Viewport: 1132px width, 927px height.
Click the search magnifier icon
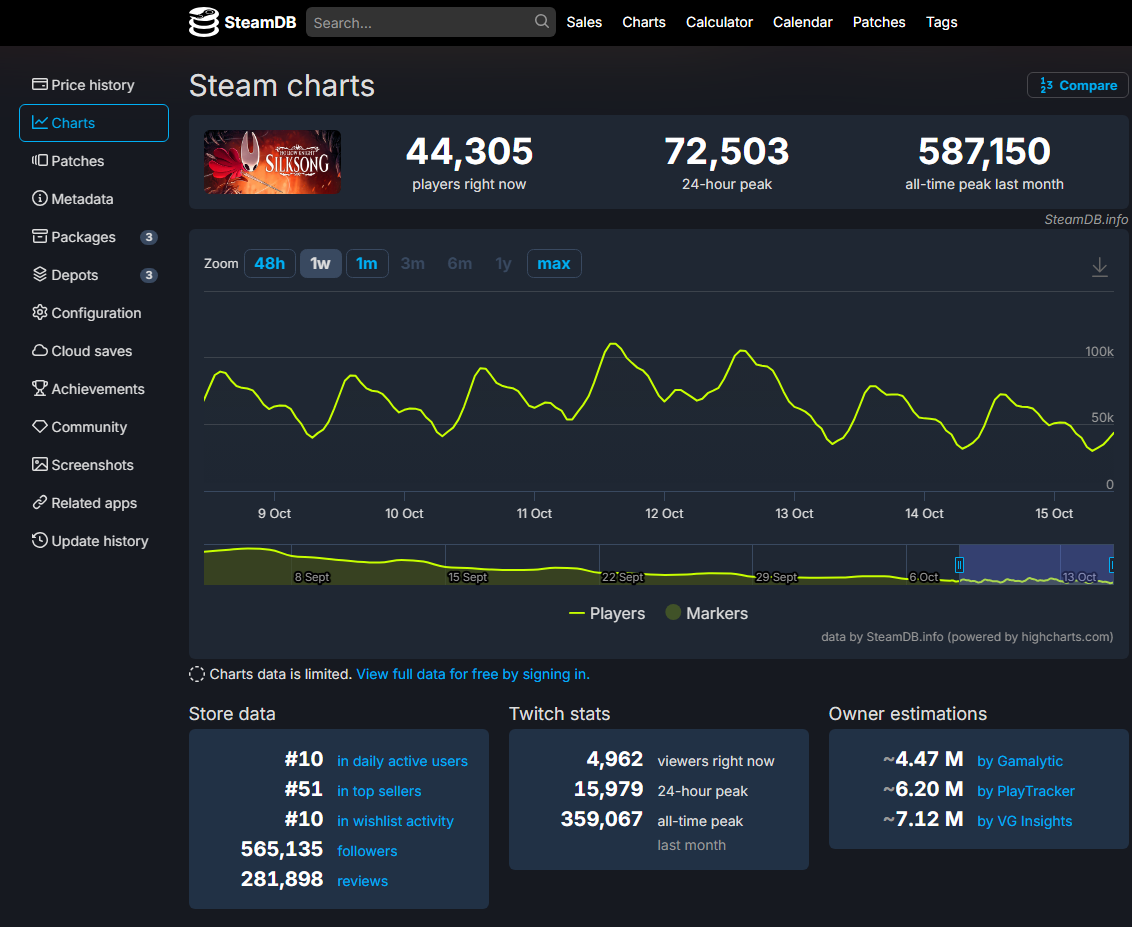[x=541, y=22]
